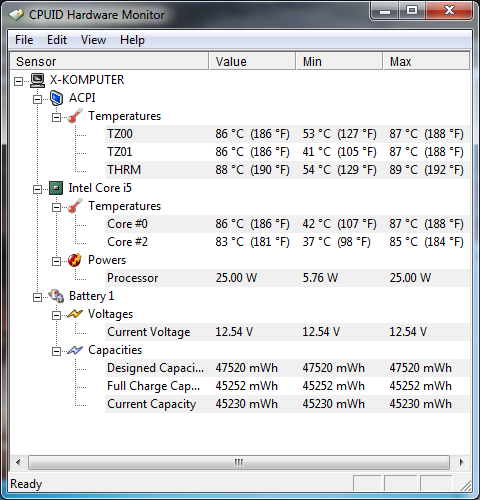Click the Capacities graph icon
This screenshot has height=500, width=480.
75,350
